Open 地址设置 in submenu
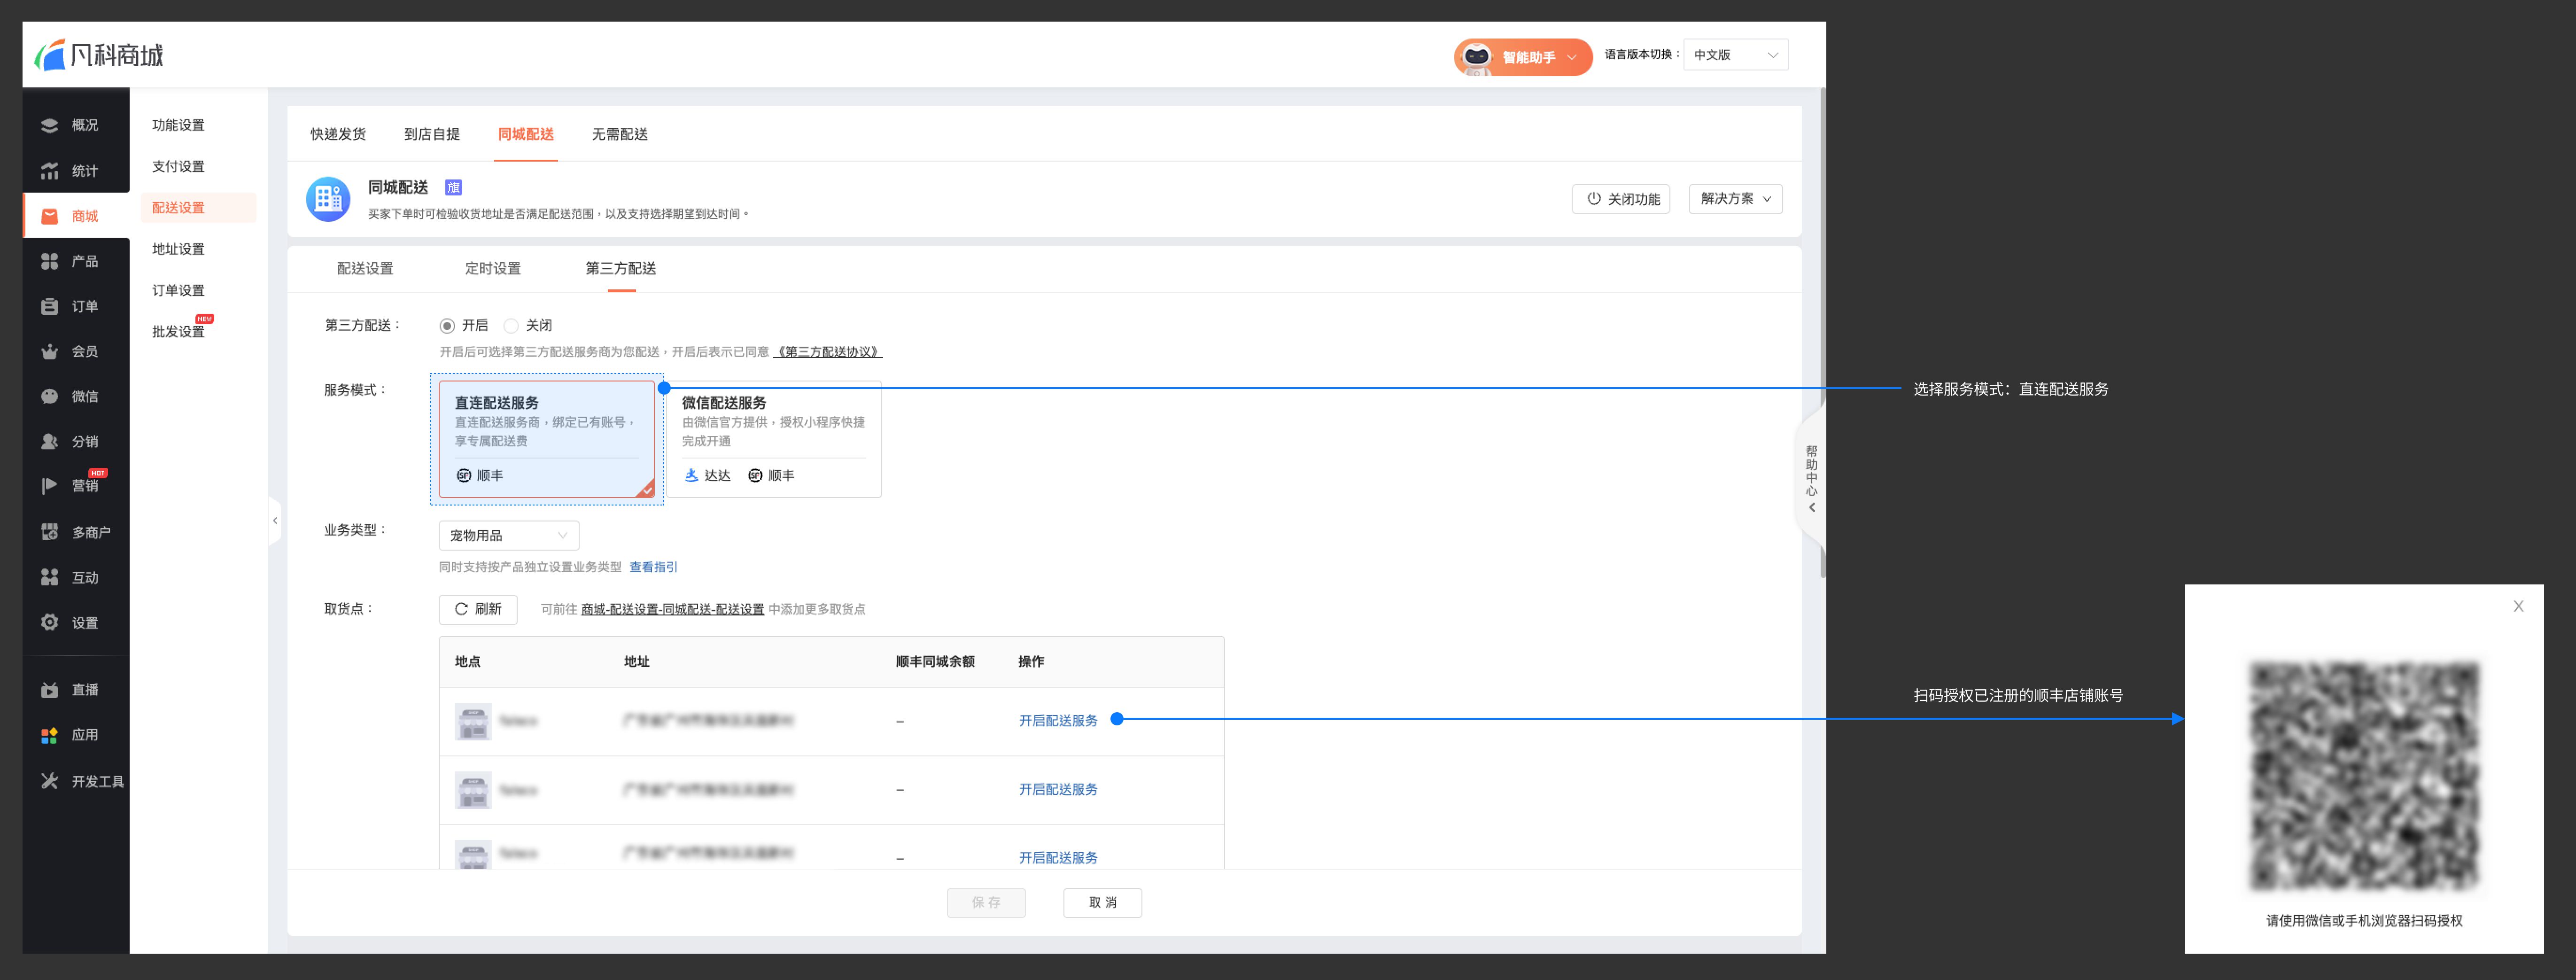The width and height of the screenshot is (2576, 980). [178, 249]
